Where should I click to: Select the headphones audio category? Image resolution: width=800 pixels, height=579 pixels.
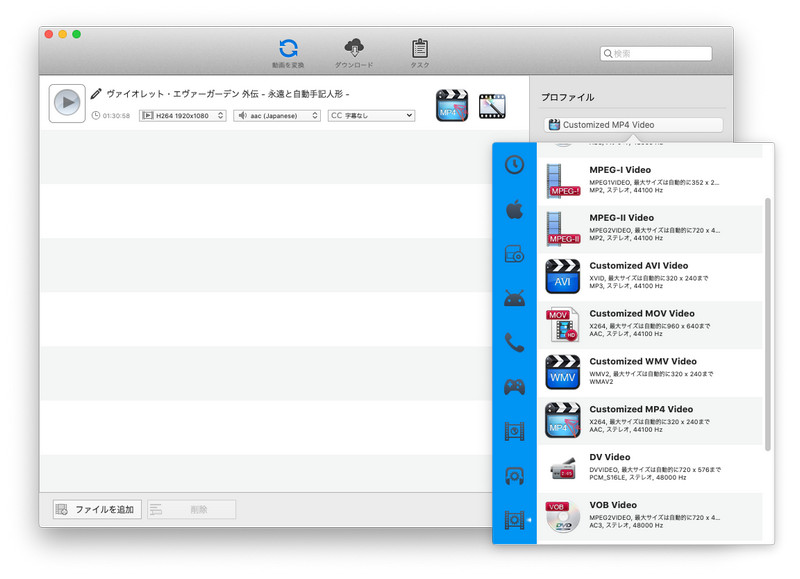(514, 476)
